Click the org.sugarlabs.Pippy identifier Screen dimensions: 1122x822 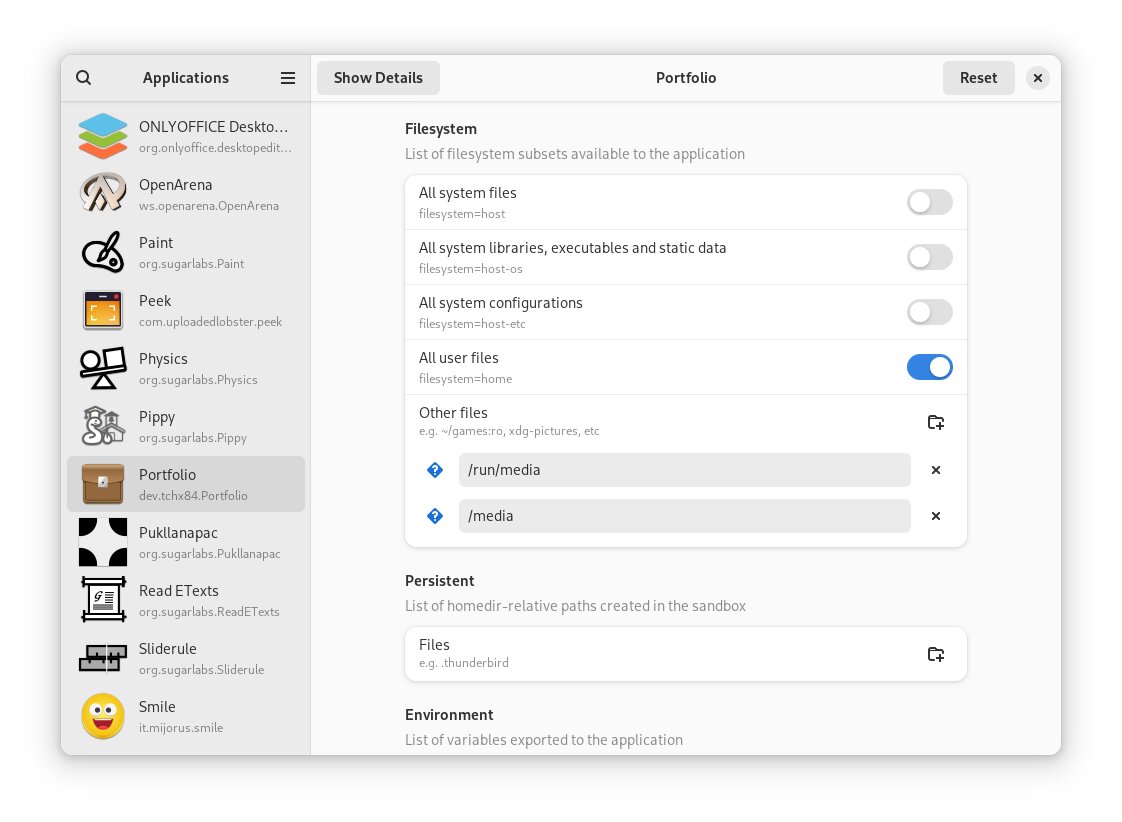[x=193, y=438]
